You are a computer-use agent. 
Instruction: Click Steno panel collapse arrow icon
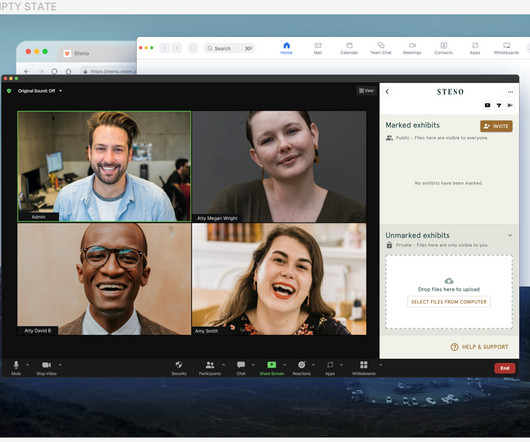(x=510, y=105)
